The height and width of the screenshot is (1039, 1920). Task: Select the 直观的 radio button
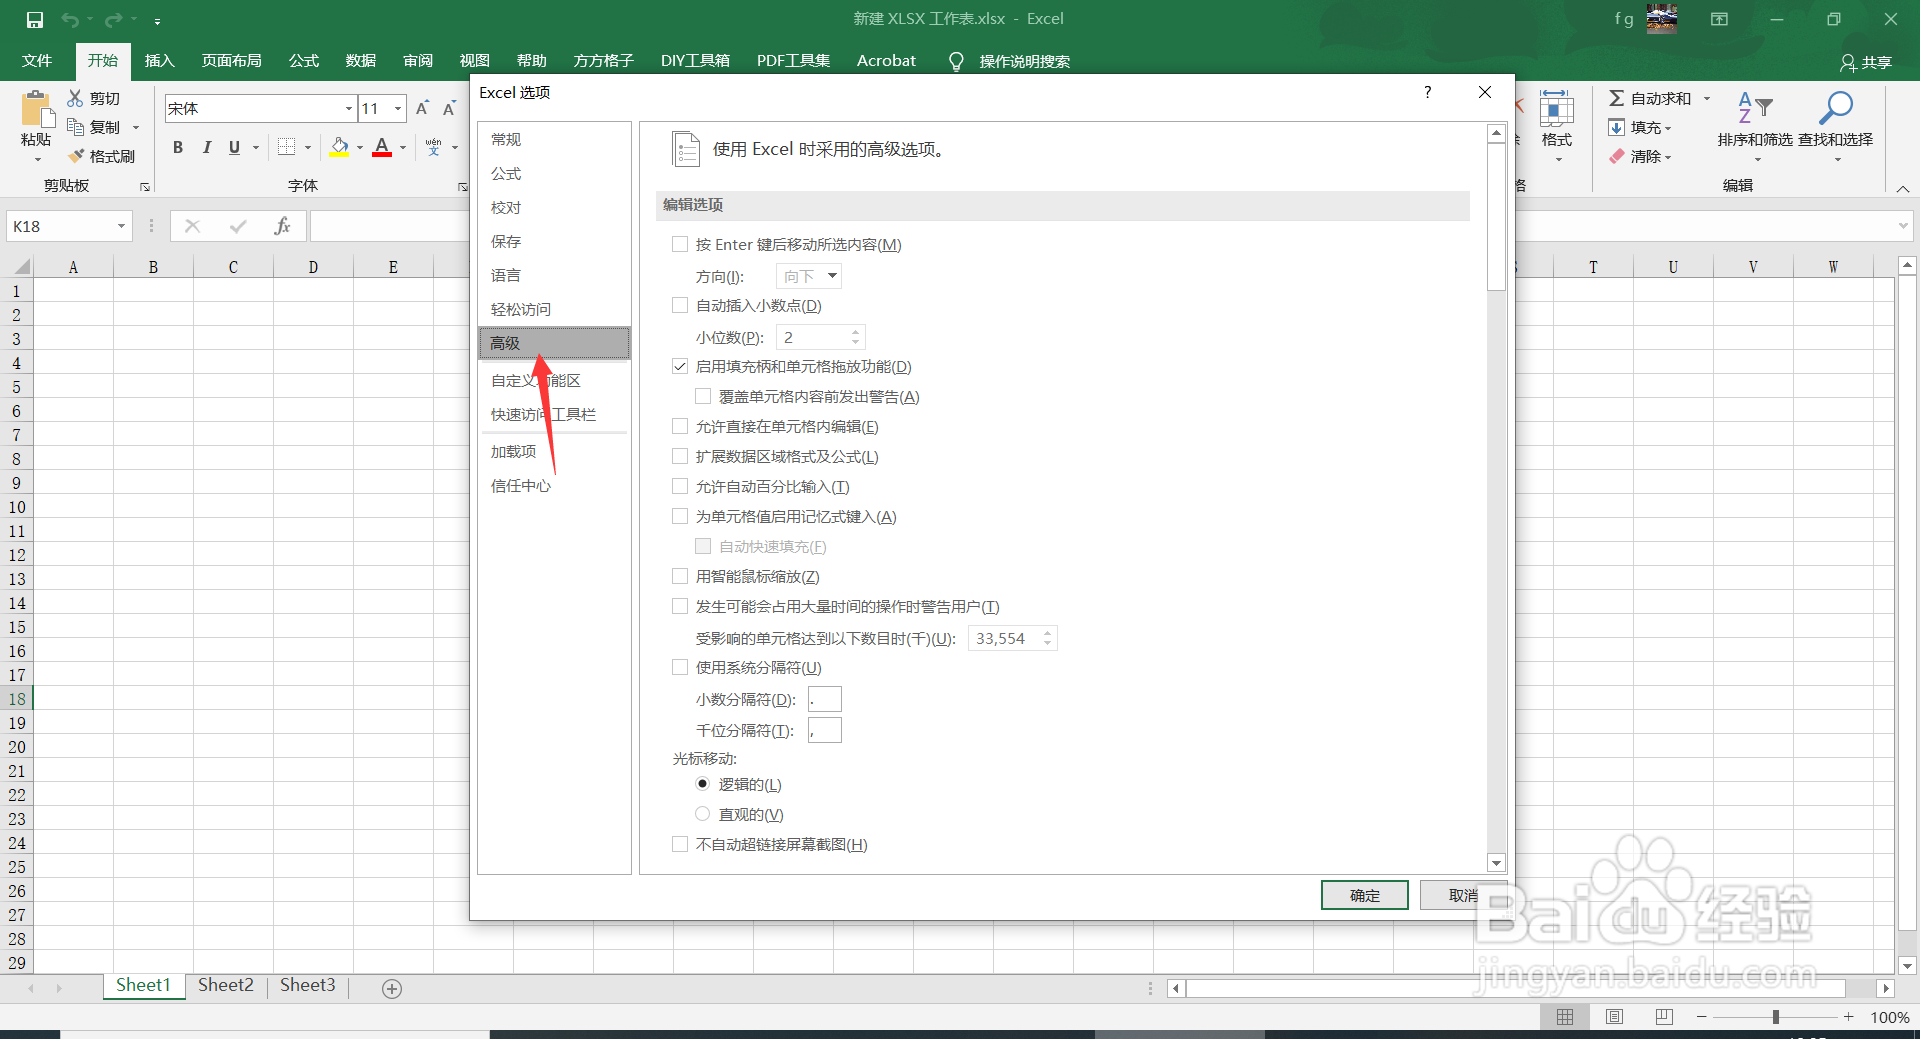[x=702, y=813]
